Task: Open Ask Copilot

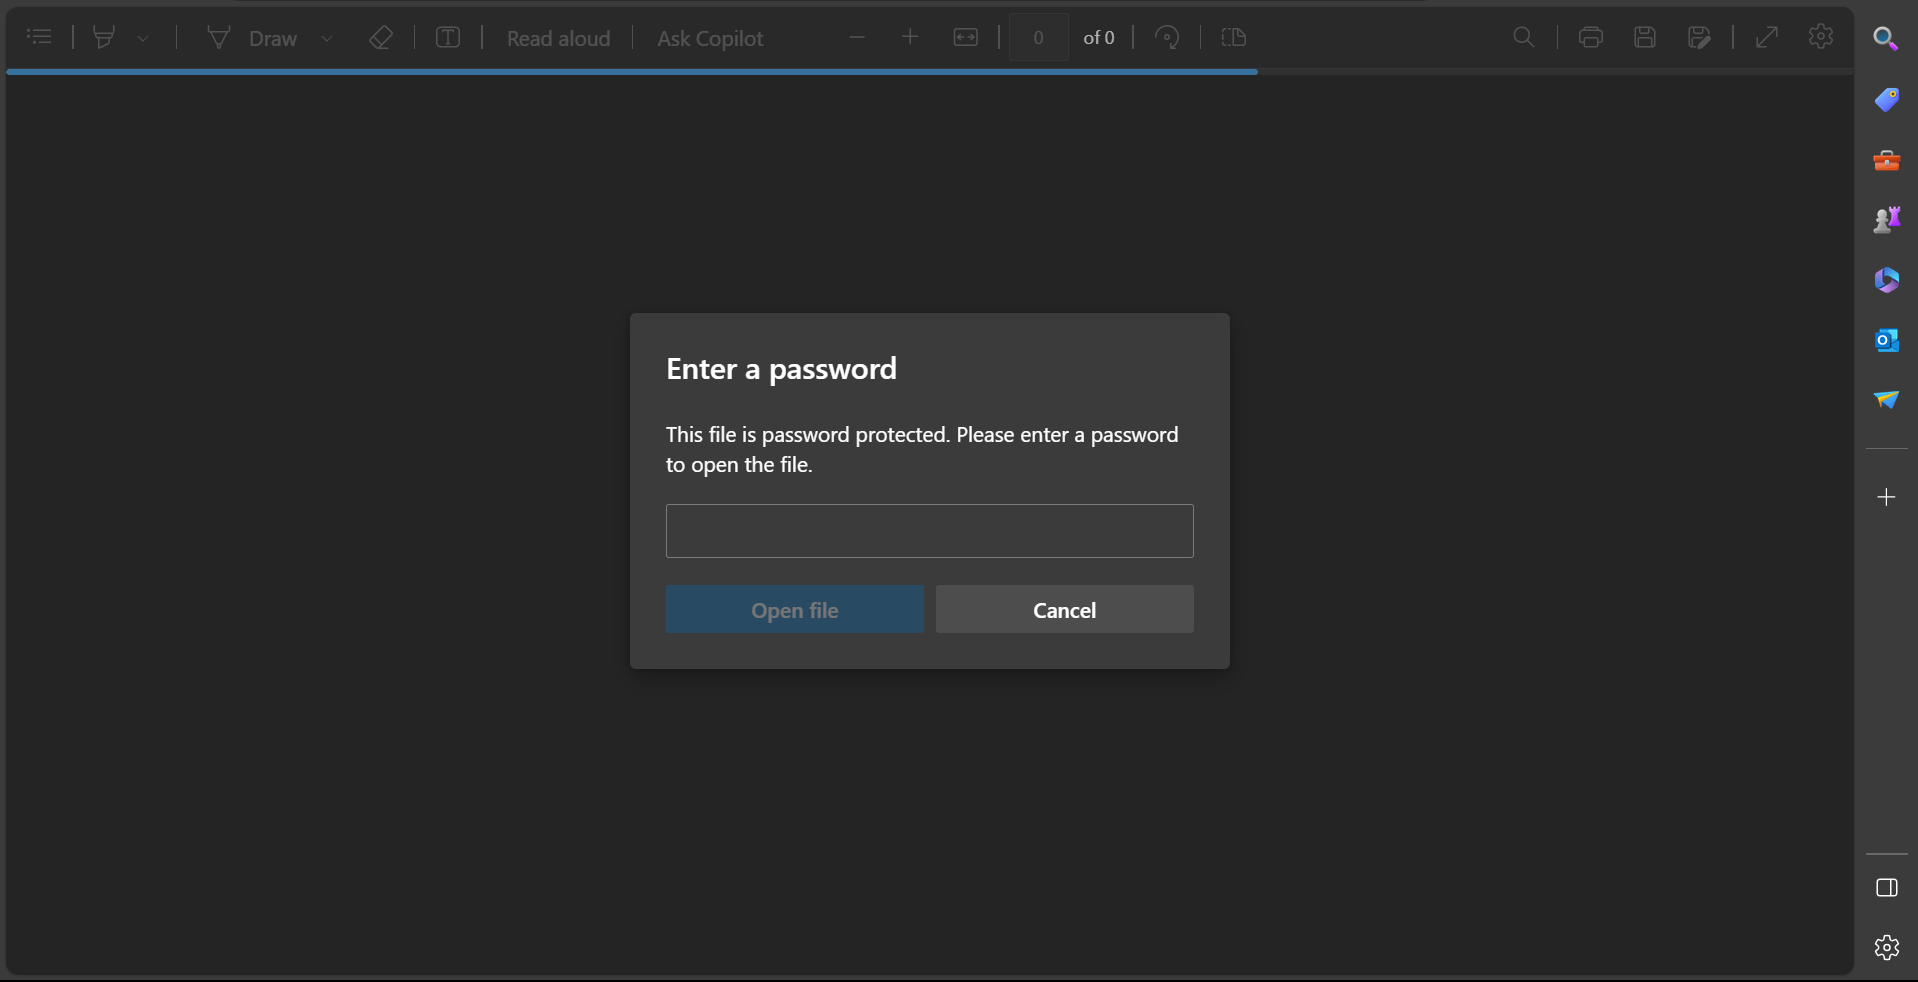Action: tap(710, 38)
